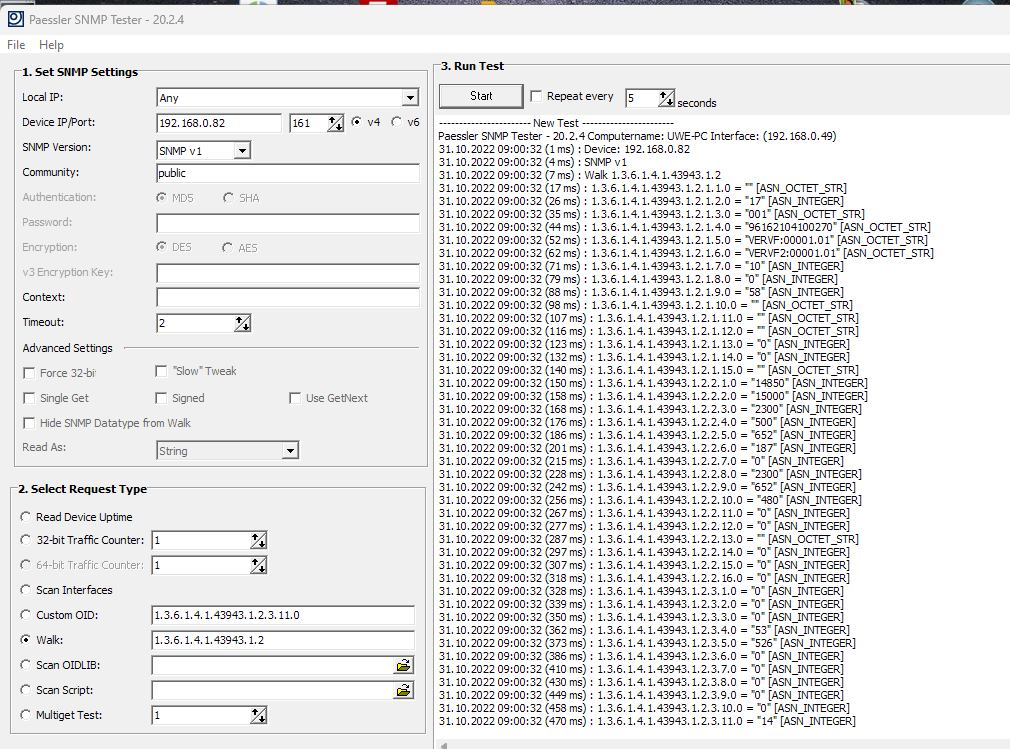Image resolution: width=1010 pixels, height=749 pixels.
Task: Click the Scan Script path field
Action: (x=272, y=690)
